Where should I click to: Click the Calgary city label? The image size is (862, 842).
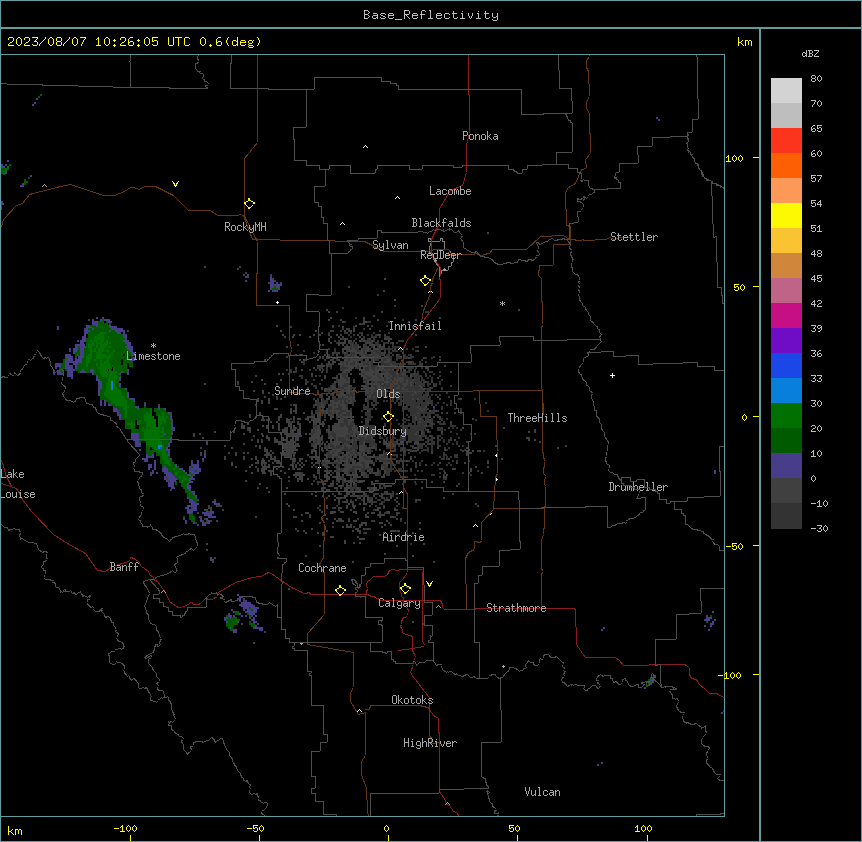pyautogui.click(x=399, y=603)
